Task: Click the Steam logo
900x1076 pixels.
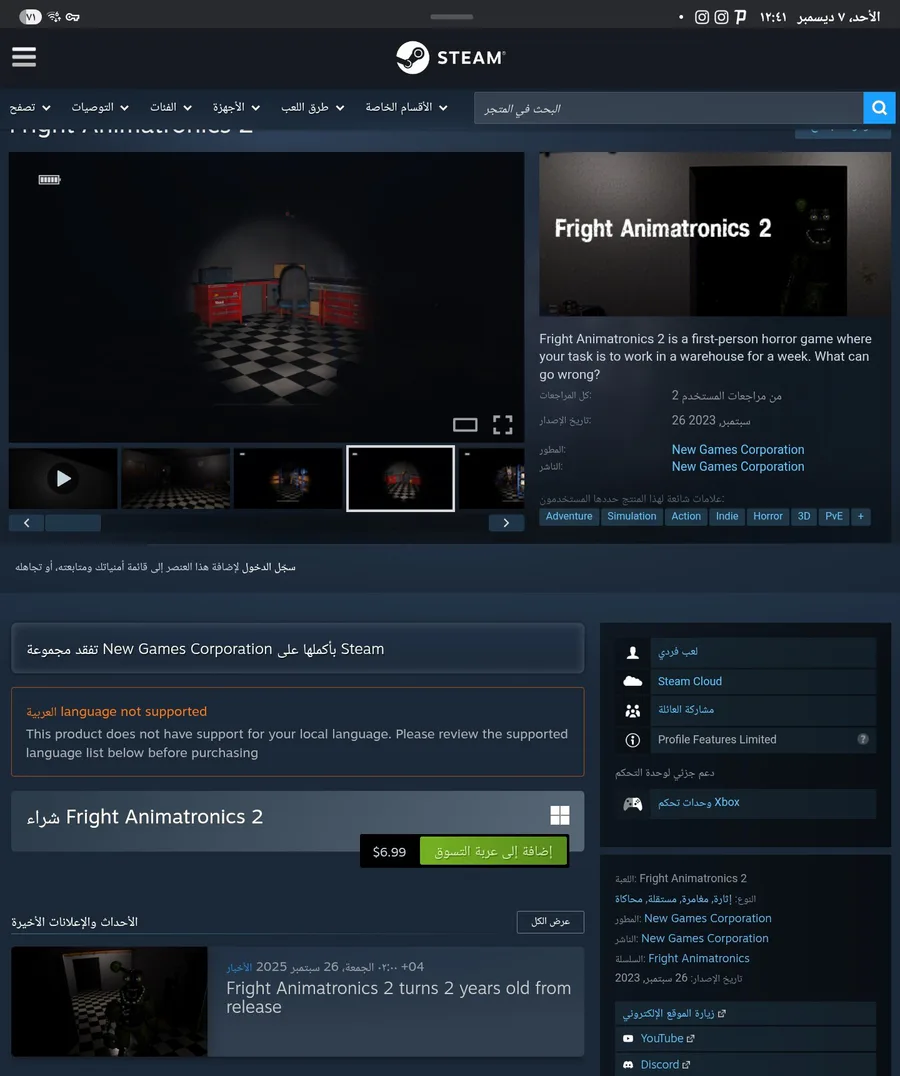Action: click(x=451, y=58)
